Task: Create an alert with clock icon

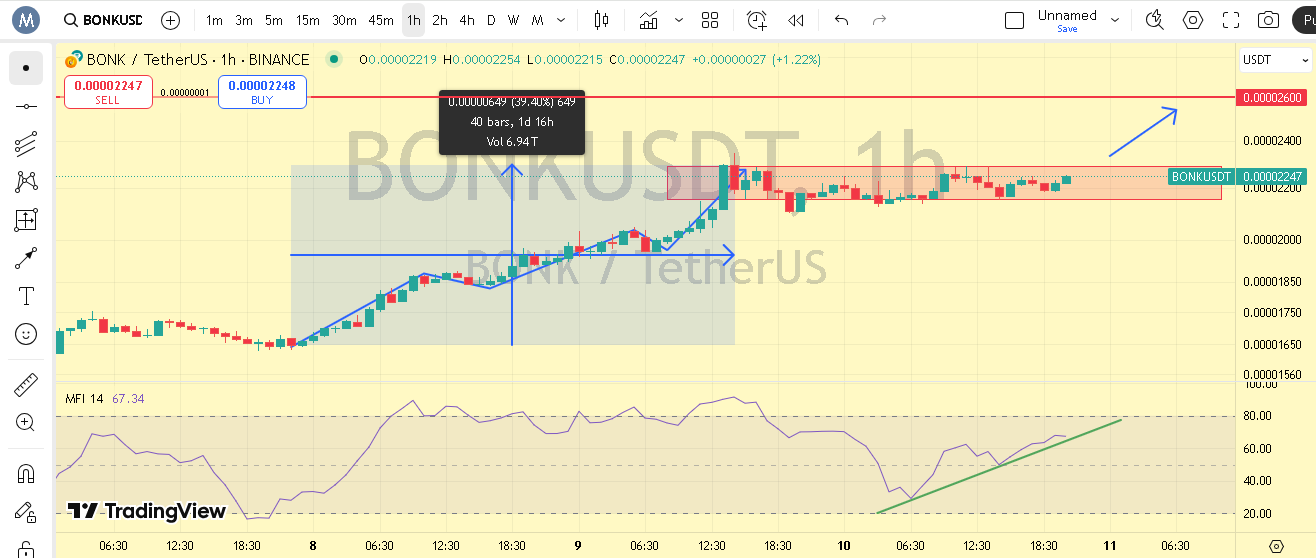Action: [x=757, y=20]
